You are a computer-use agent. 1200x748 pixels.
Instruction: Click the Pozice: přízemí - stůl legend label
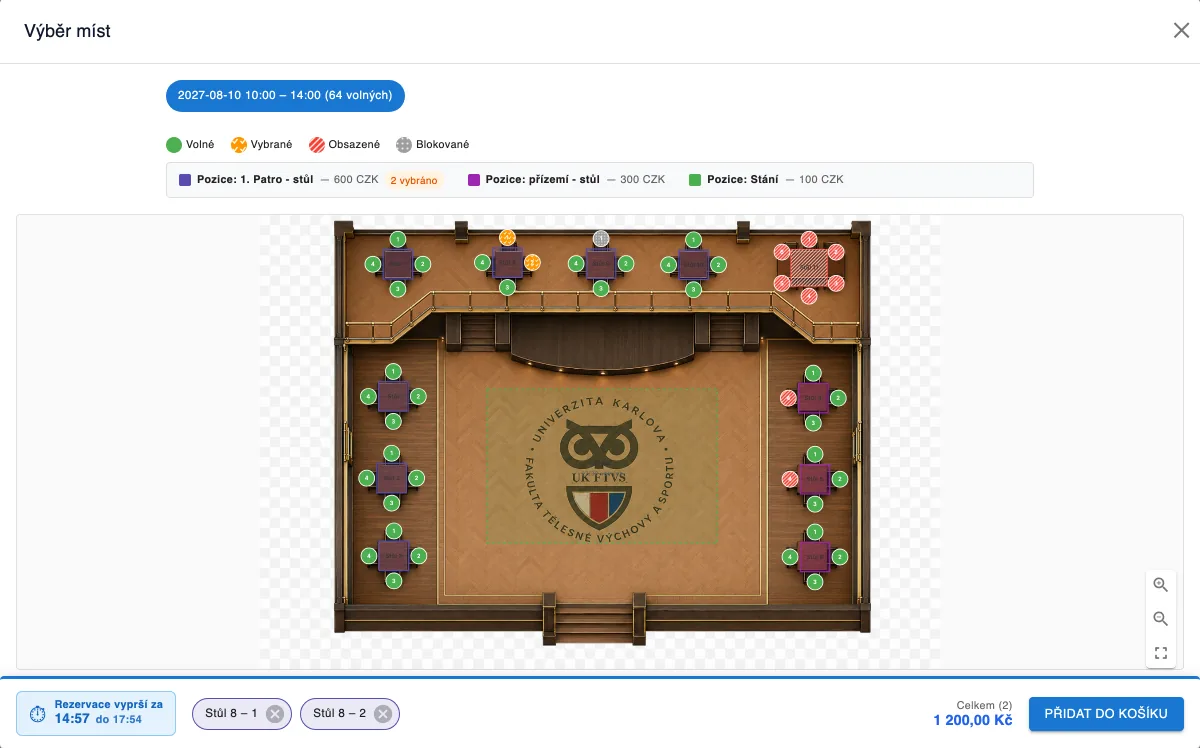(543, 180)
